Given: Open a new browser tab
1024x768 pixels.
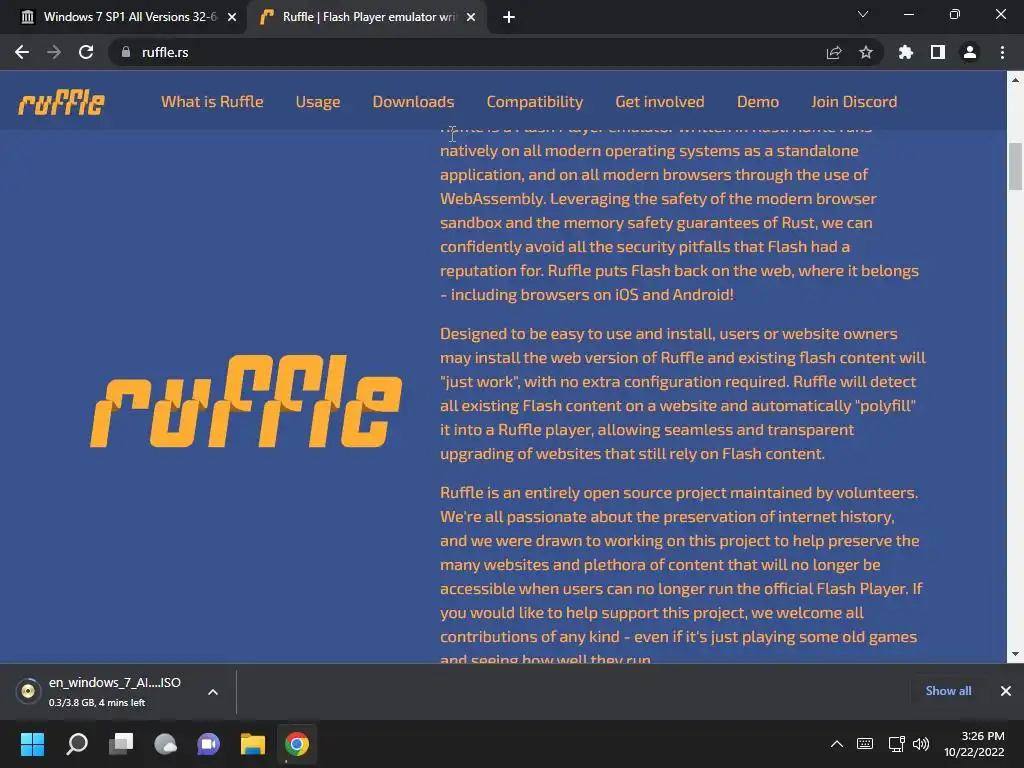Looking at the screenshot, I should [x=509, y=17].
